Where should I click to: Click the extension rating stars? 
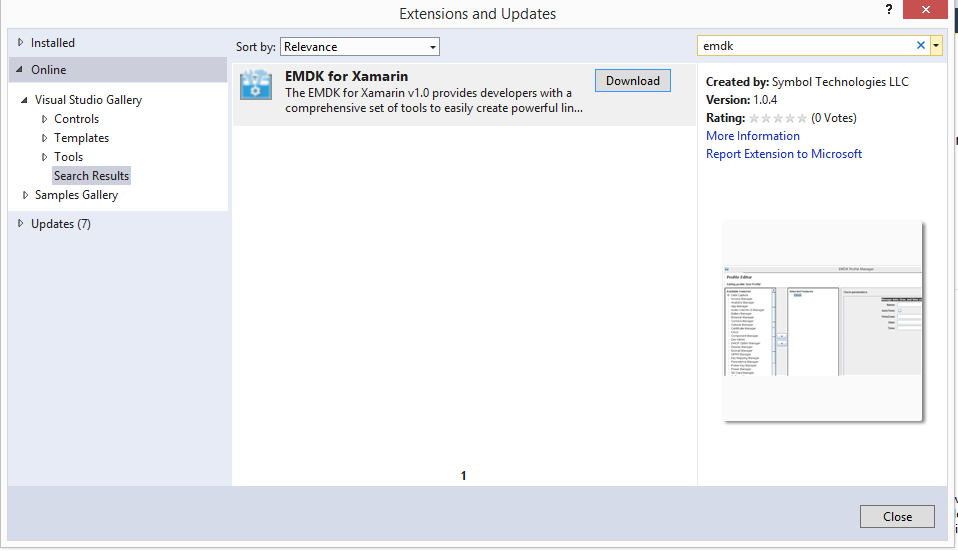(778, 119)
